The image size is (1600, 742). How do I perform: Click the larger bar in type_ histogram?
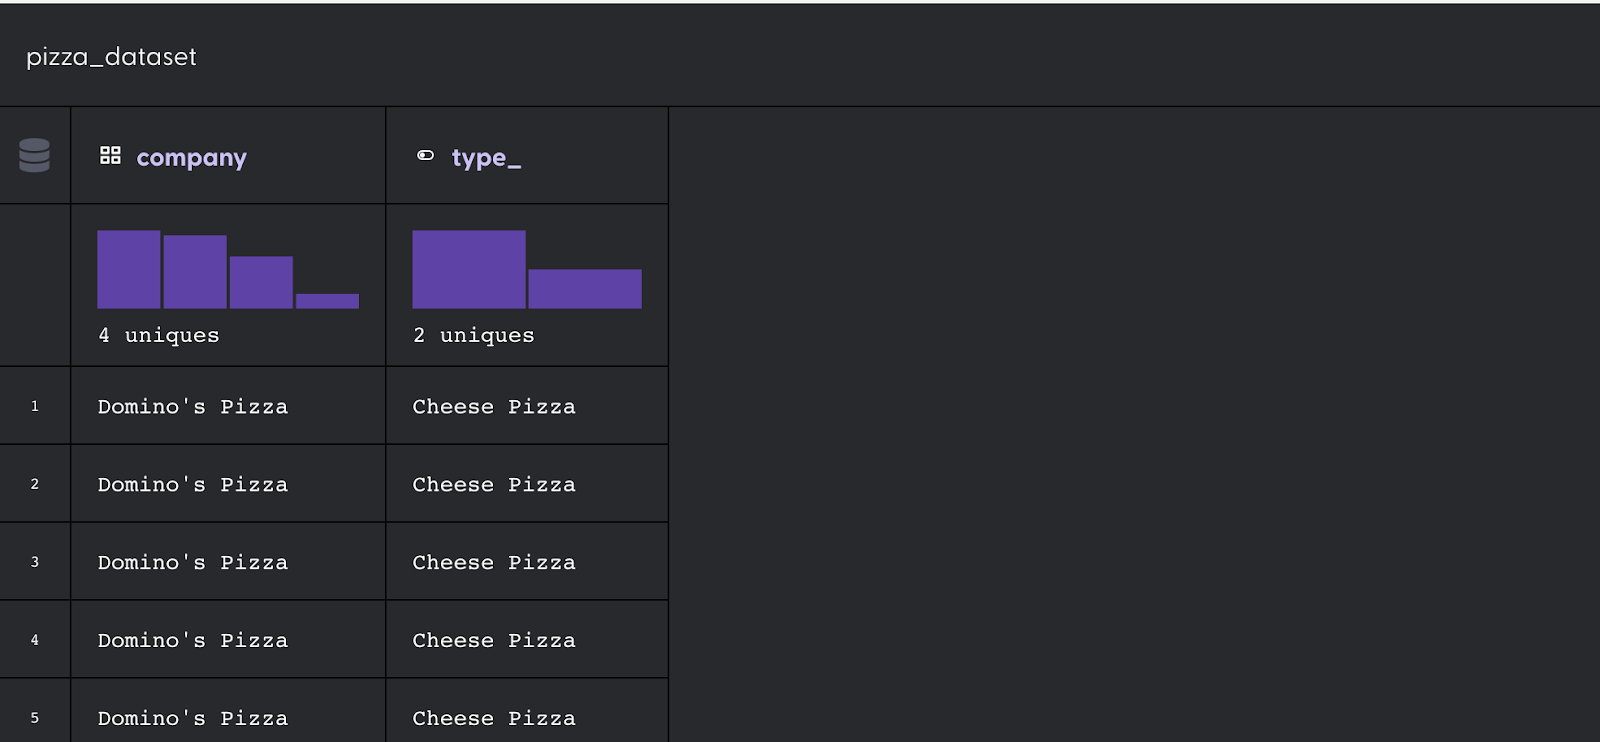tap(469, 269)
